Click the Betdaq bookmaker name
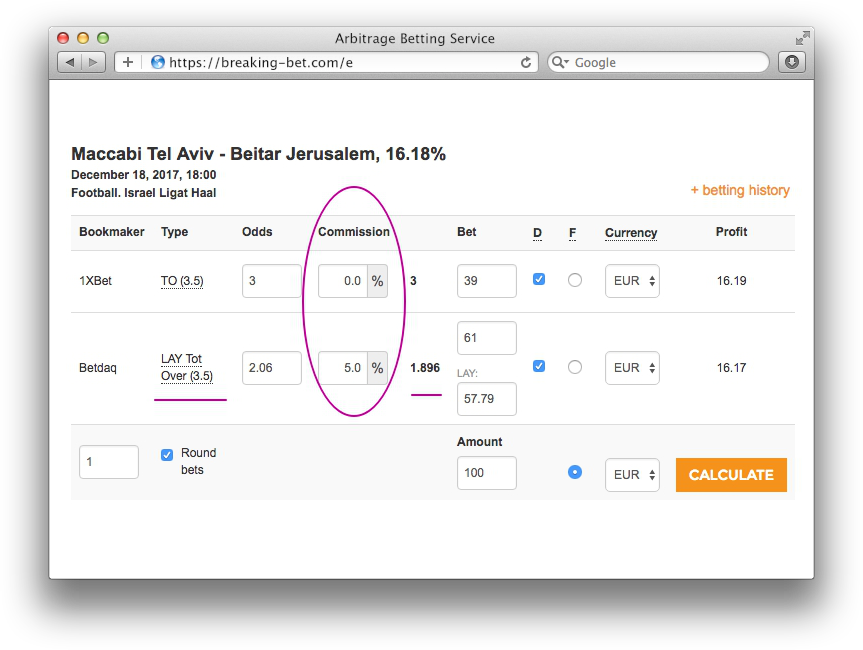 coord(97,368)
